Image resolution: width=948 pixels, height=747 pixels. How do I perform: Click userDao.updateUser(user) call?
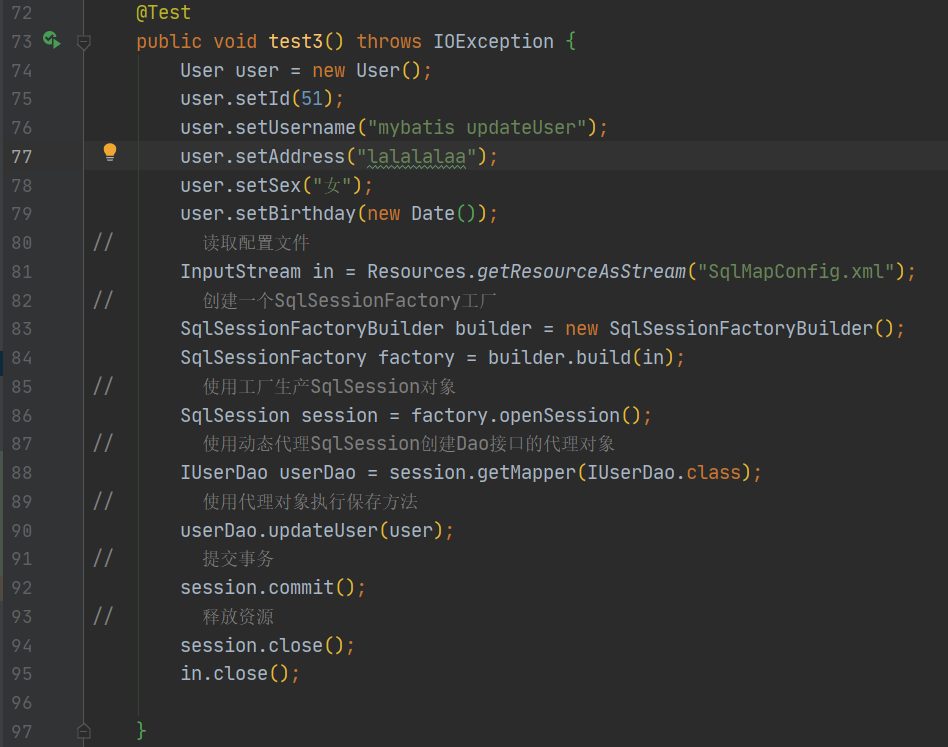[x=312, y=531]
